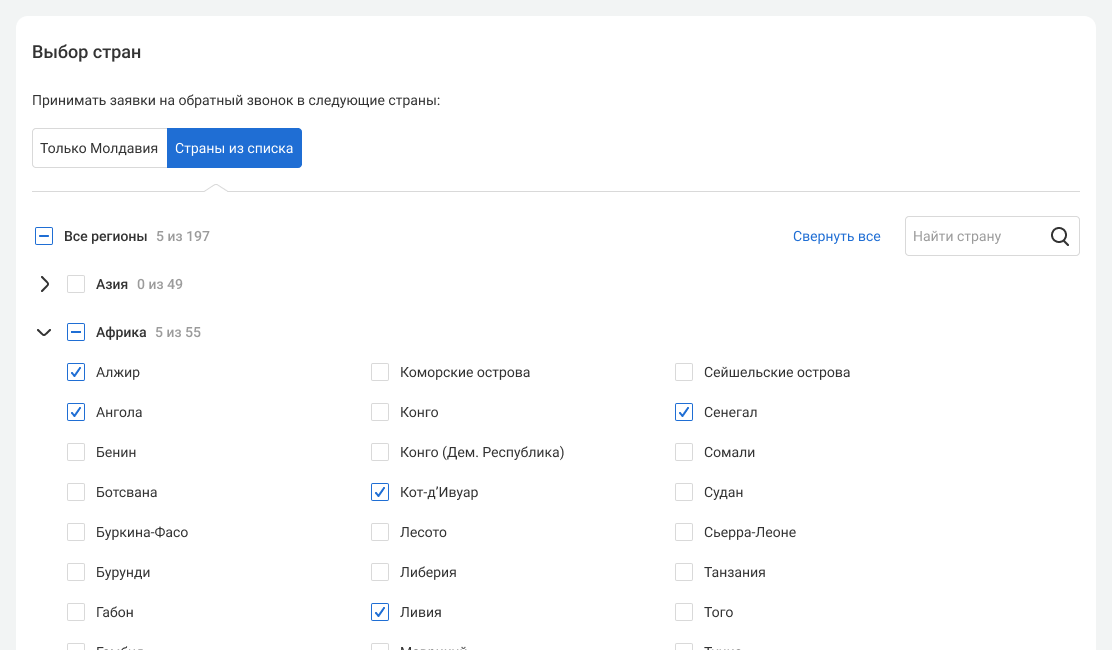Uncheck Алжир
Image resolution: width=1112 pixels, height=650 pixels.
tap(76, 372)
